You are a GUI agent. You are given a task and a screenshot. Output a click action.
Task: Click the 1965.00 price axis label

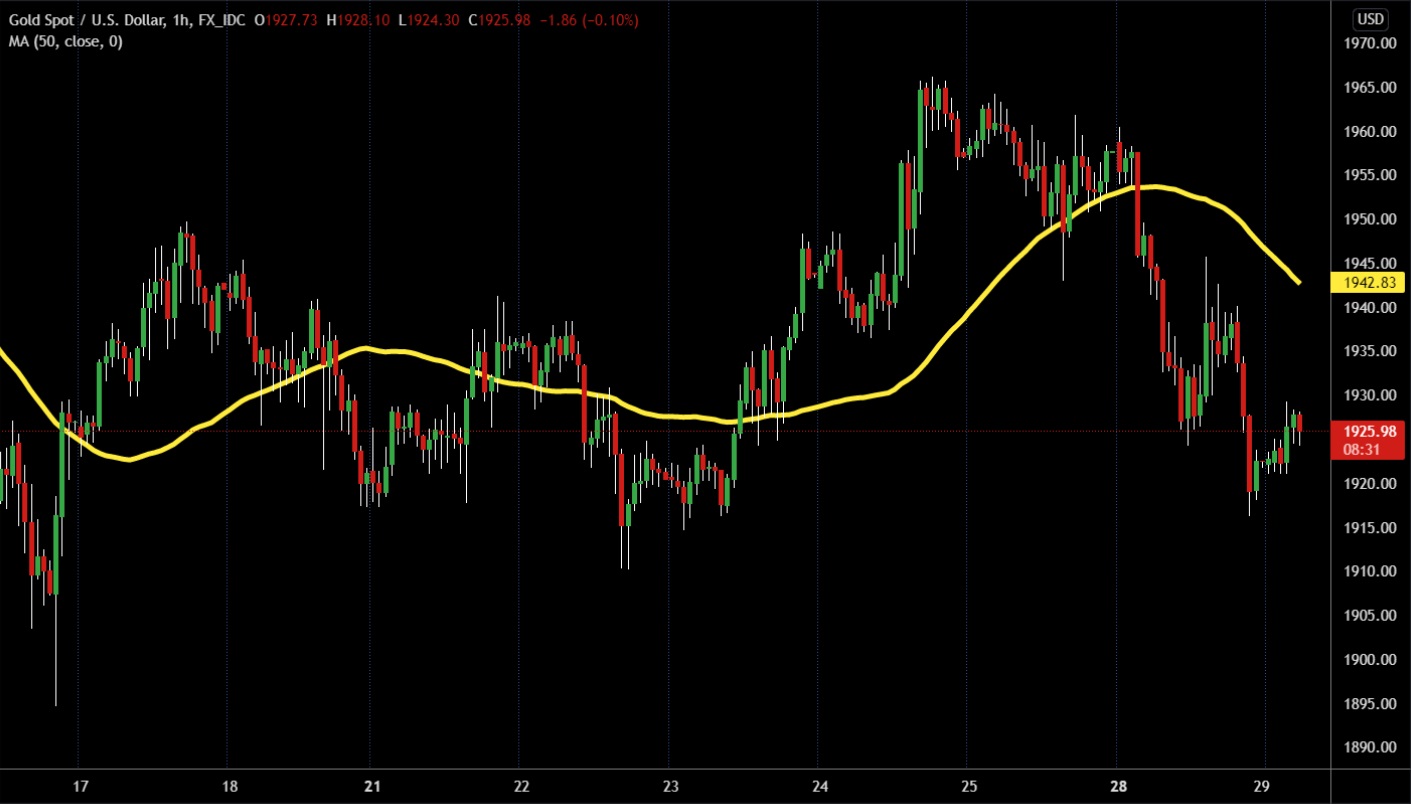[1369, 87]
